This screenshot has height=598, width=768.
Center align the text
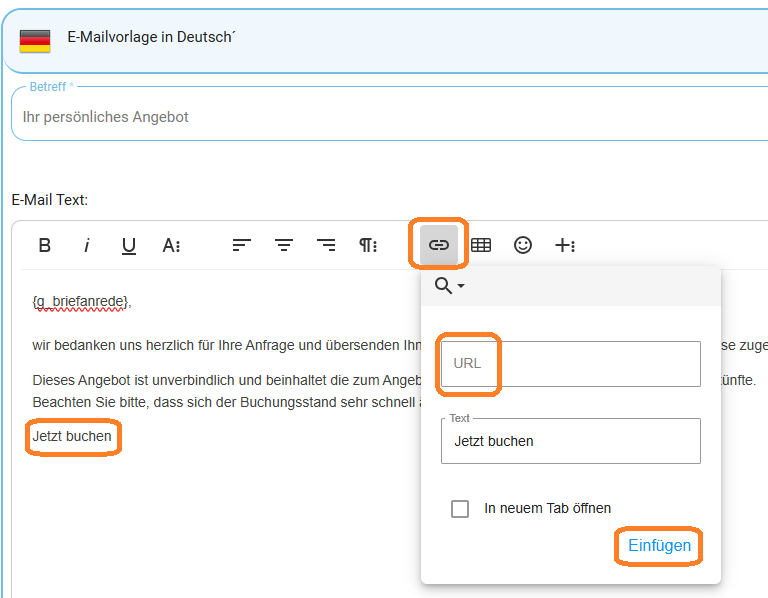point(284,245)
